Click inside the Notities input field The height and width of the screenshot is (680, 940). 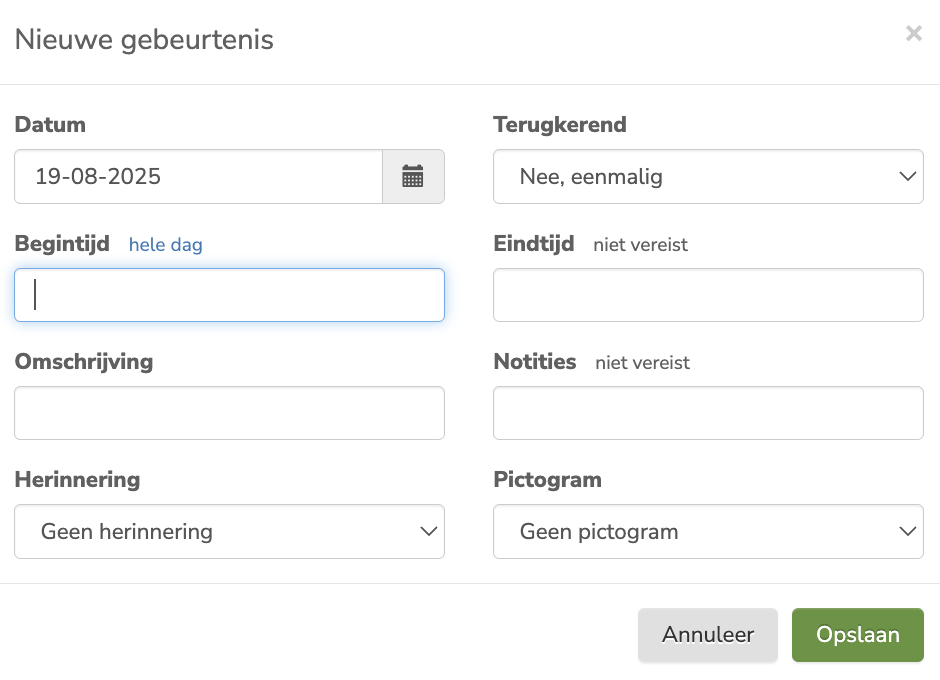pyautogui.click(x=708, y=412)
